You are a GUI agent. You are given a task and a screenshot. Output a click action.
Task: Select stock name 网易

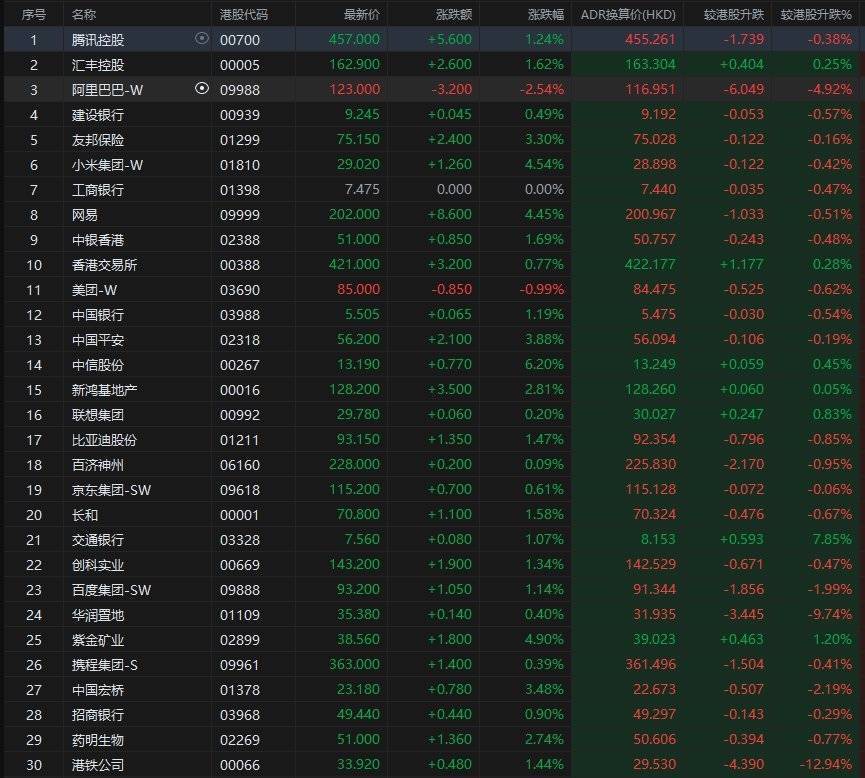(x=84, y=215)
